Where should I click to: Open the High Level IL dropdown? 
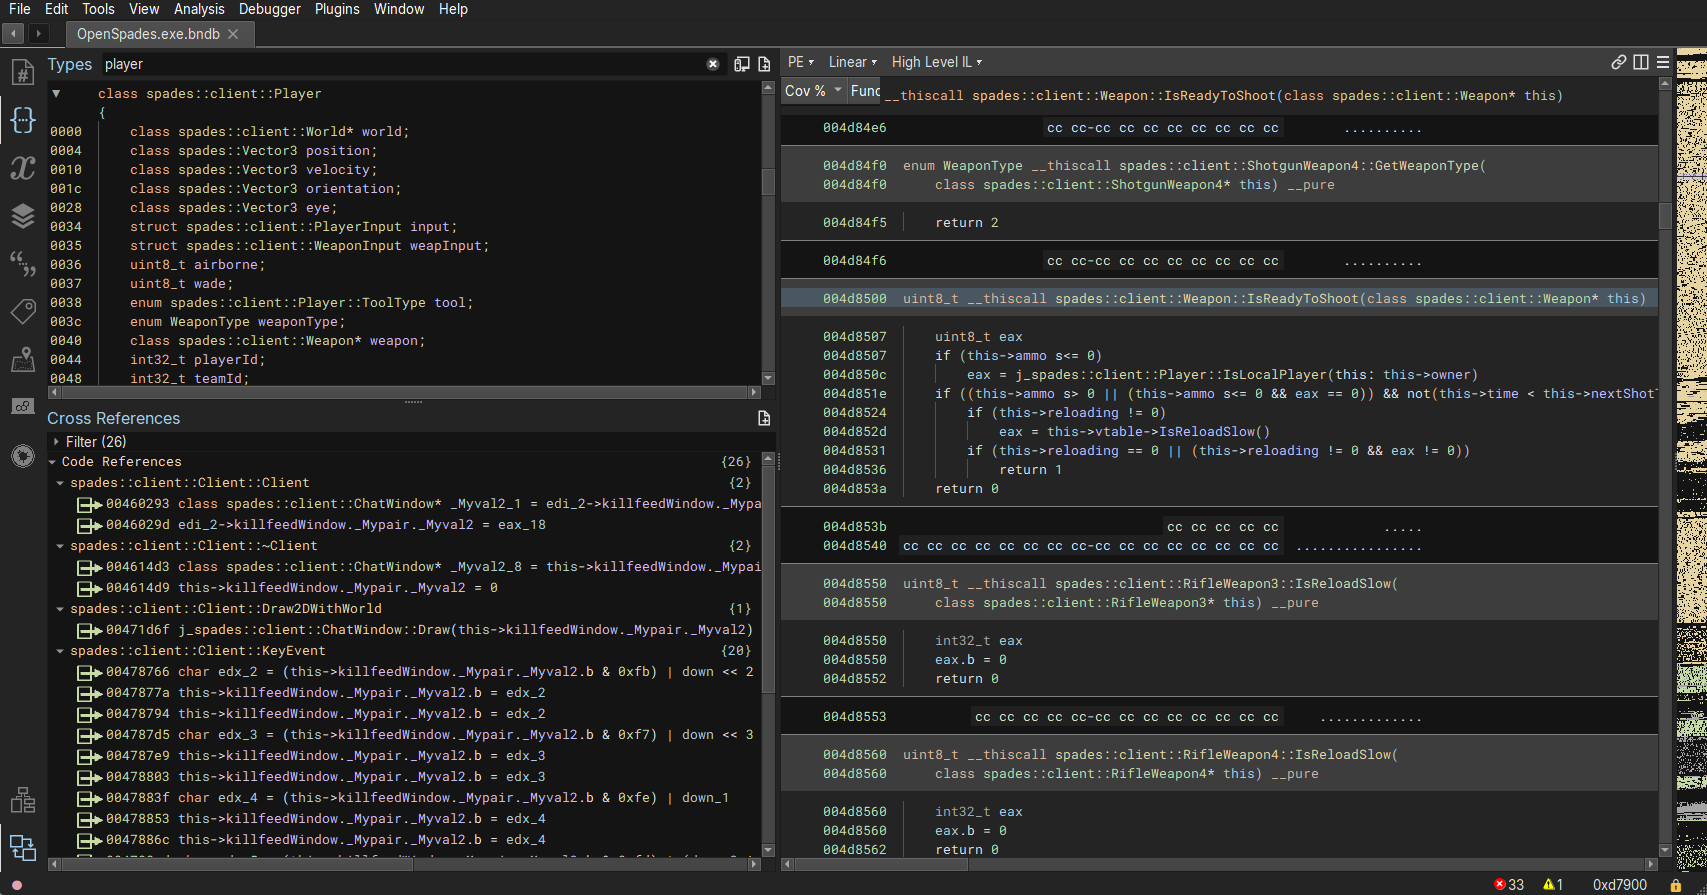[937, 62]
